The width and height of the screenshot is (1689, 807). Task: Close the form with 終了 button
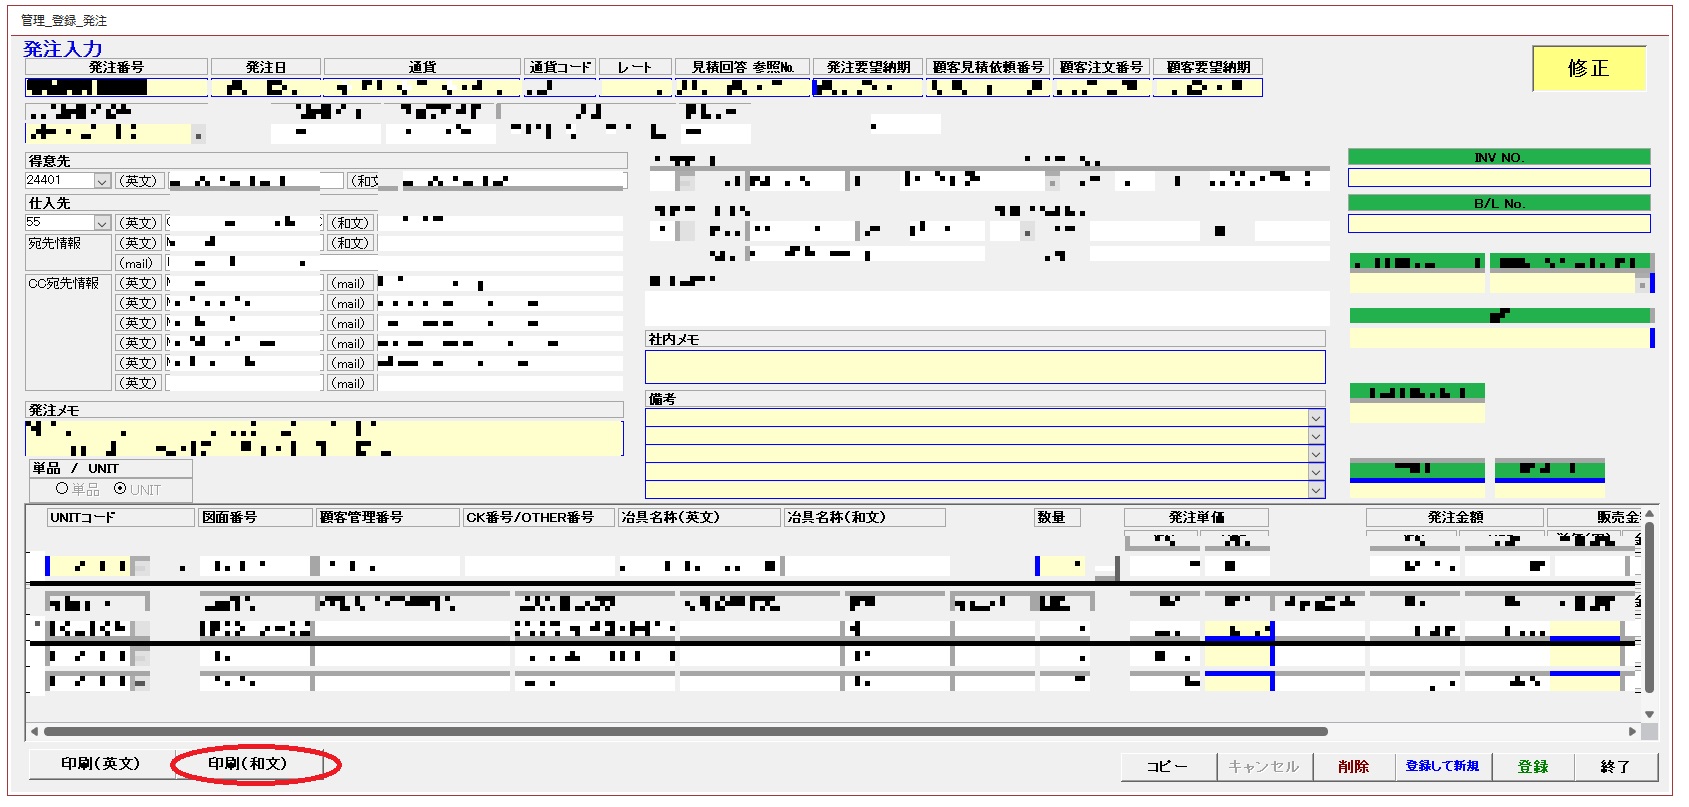coord(1614,766)
